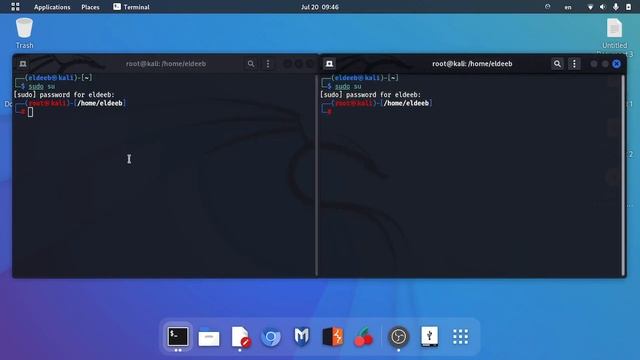Open Metasploit from the dock
This screenshot has width=640, height=360.
[302, 337]
